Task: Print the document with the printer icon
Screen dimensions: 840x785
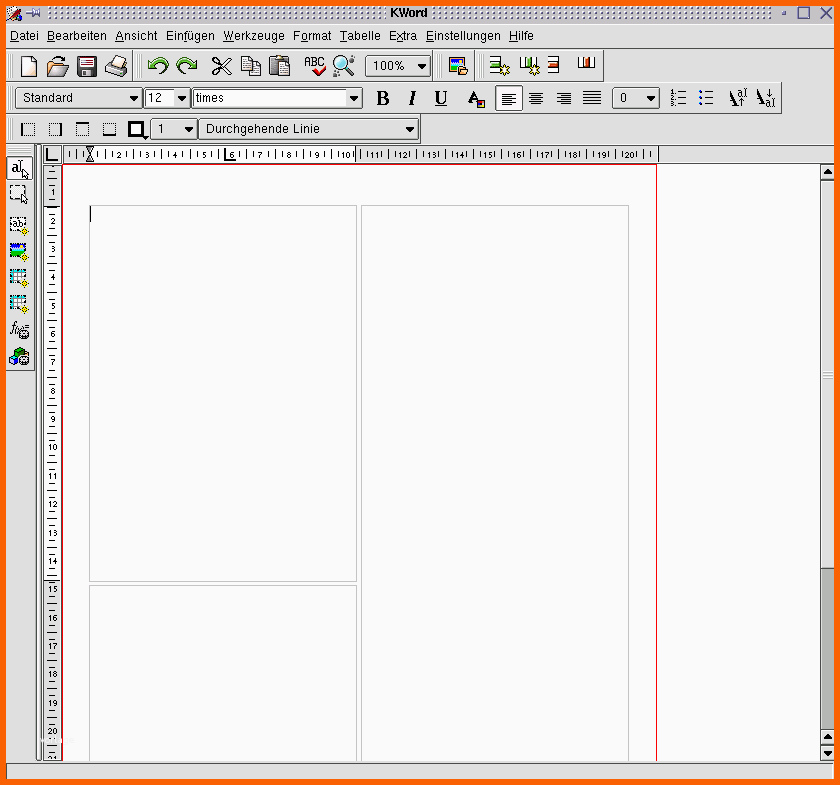Action: (x=116, y=66)
